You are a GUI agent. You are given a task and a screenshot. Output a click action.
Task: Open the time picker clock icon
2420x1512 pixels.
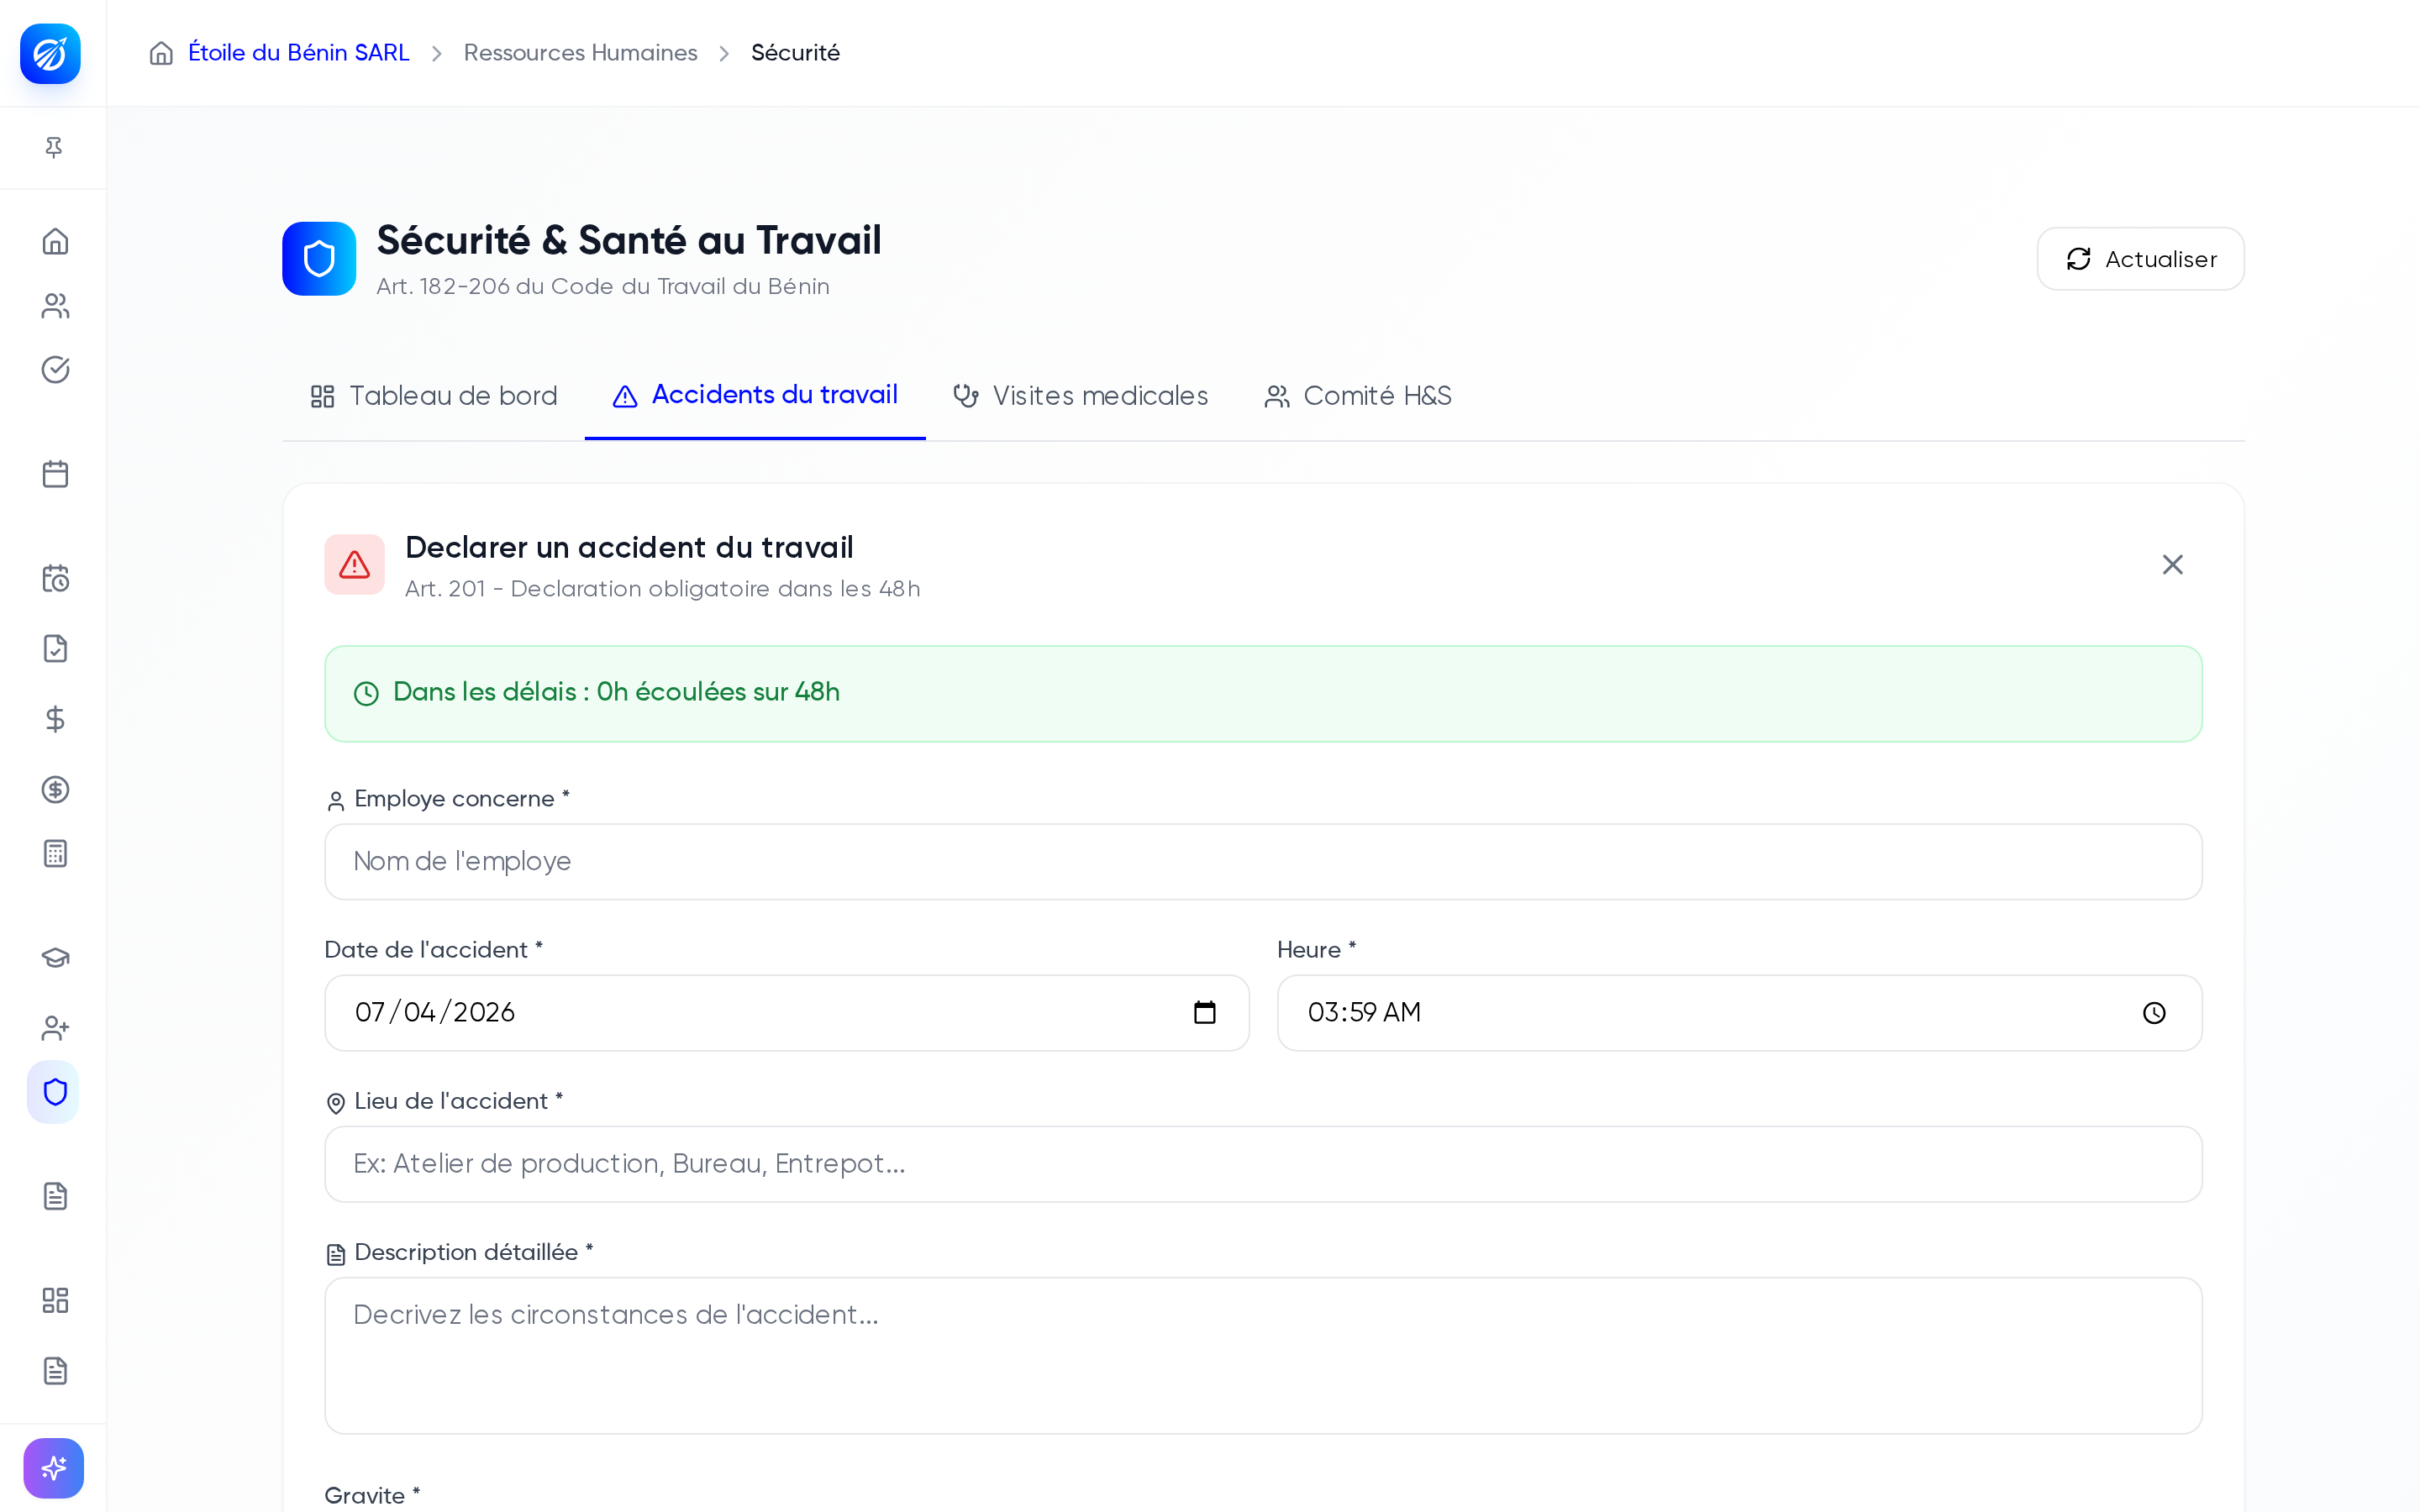point(2154,1013)
